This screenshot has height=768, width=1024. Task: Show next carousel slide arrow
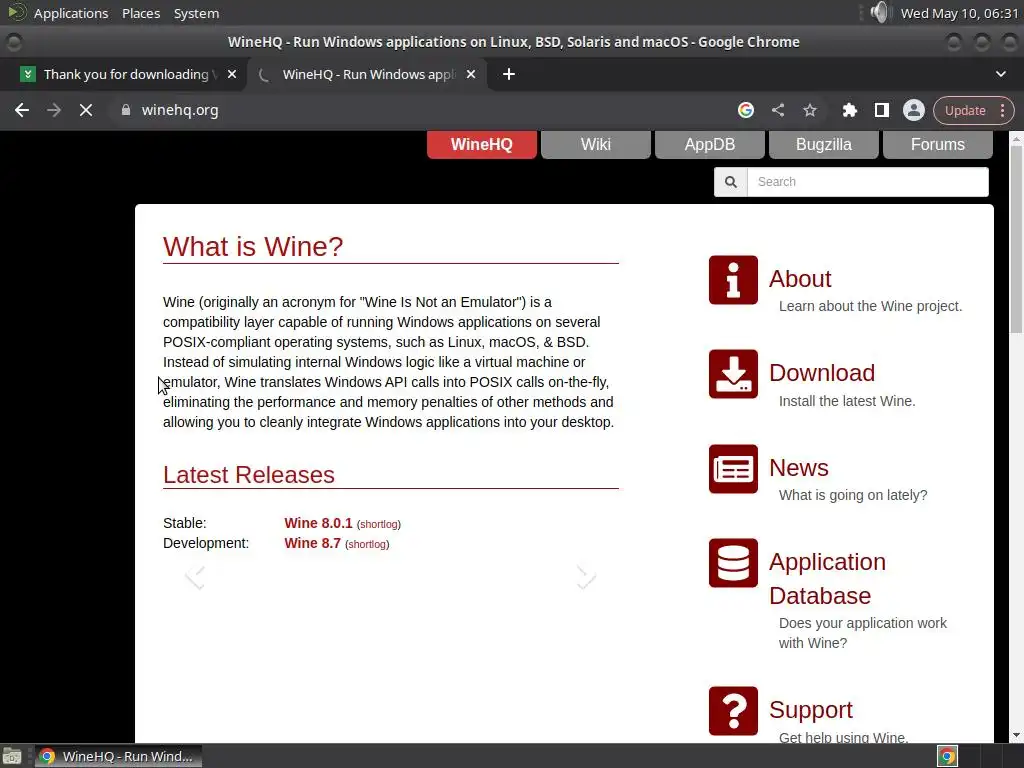(x=586, y=577)
